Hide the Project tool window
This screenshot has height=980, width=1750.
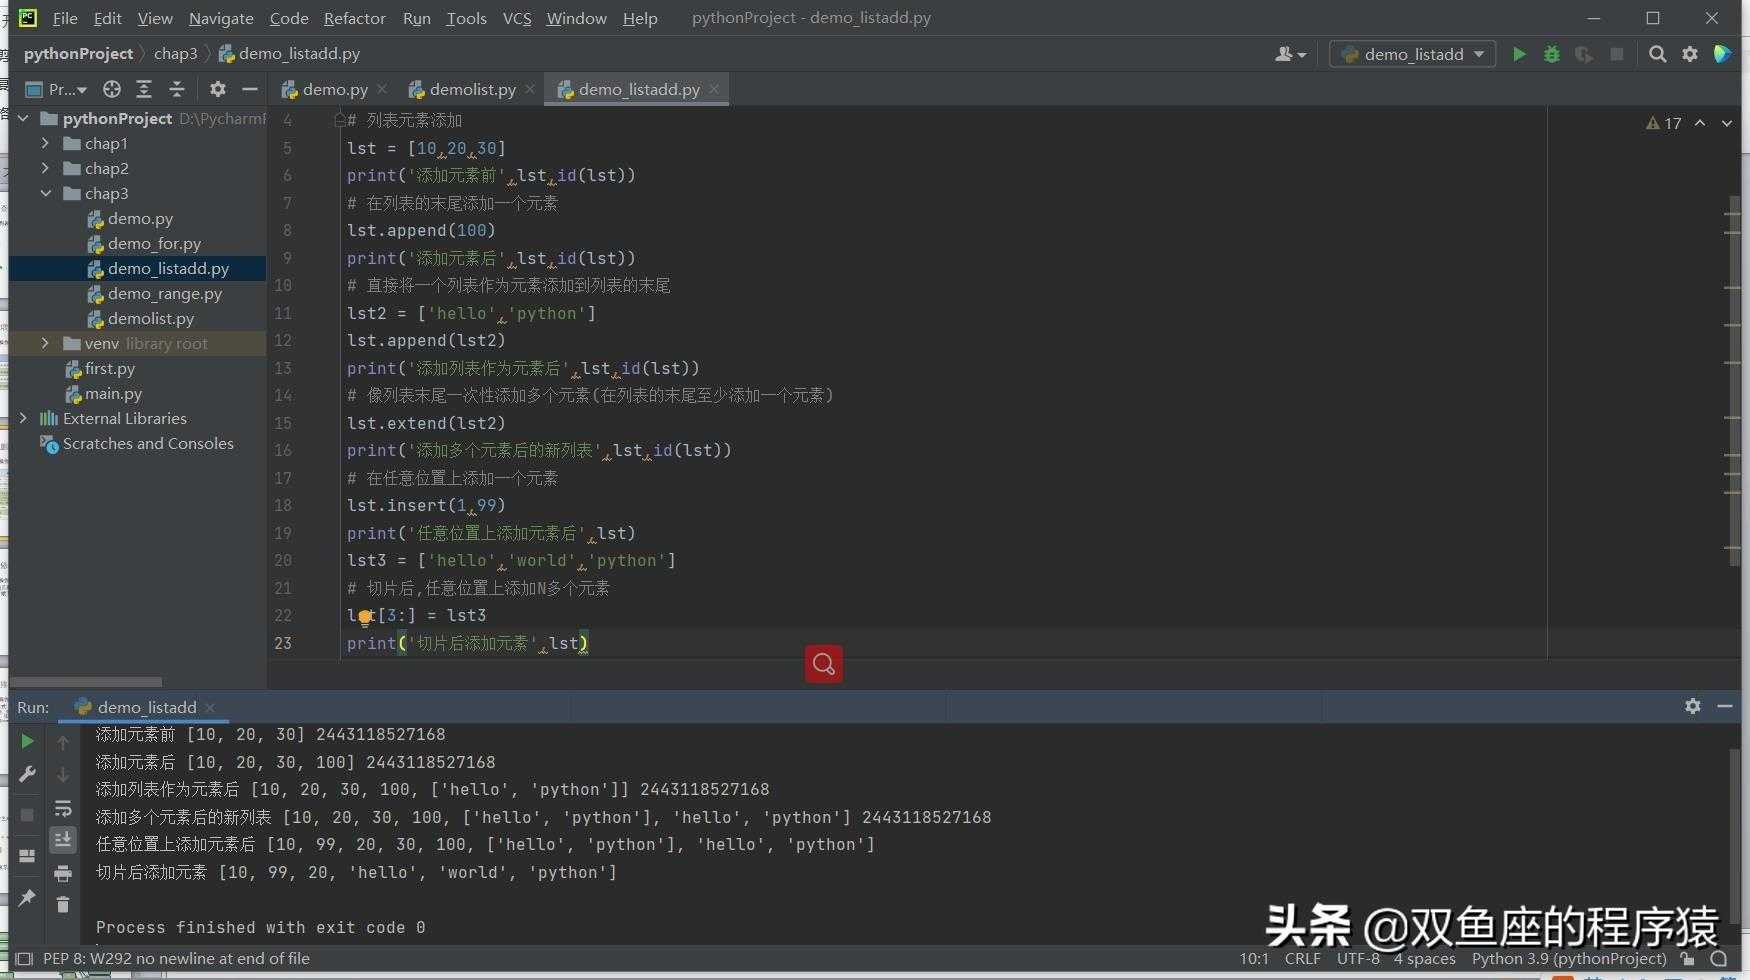[250, 89]
